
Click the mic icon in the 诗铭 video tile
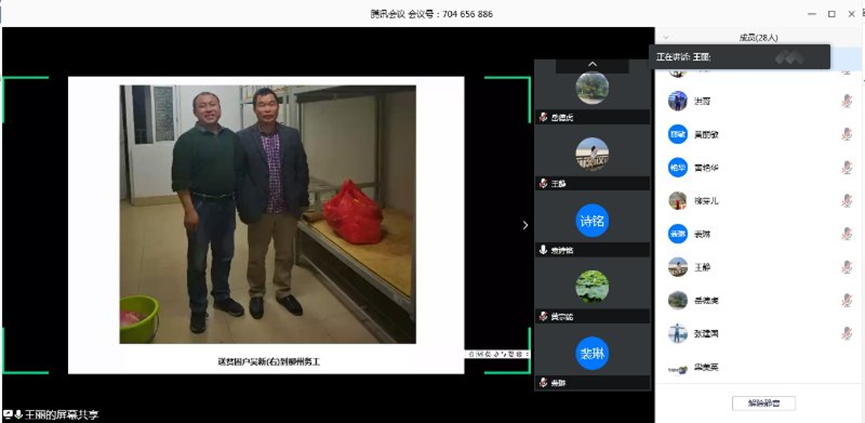point(543,249)
